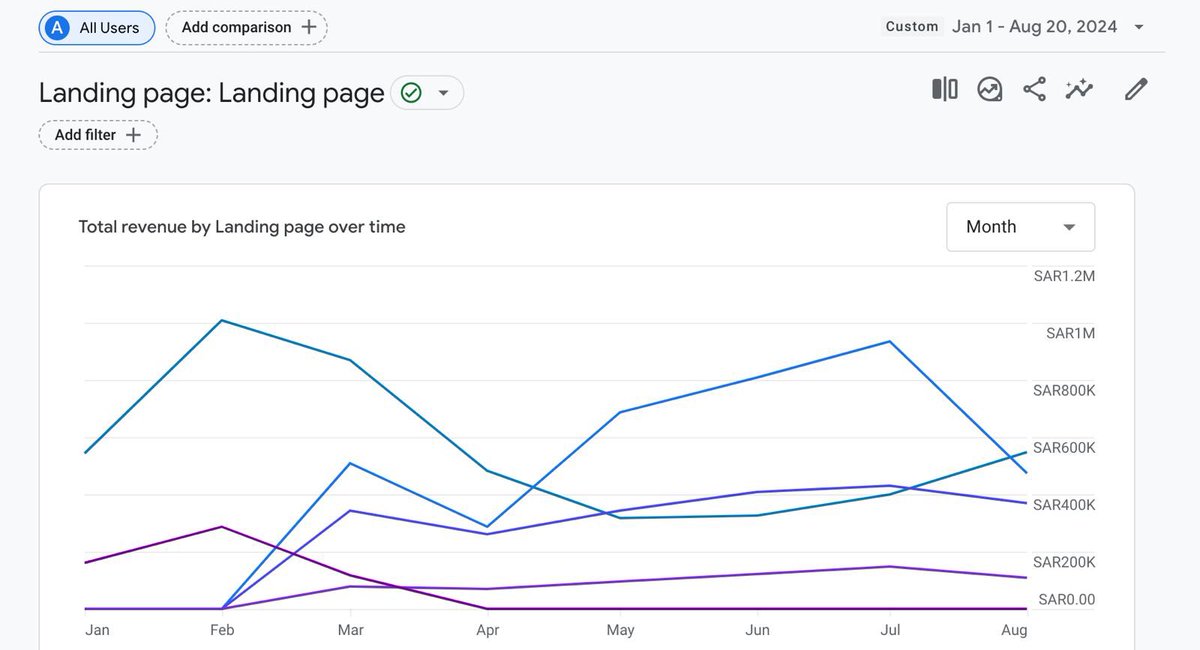Click the dark purple line's February peak
The width and height of the screenshot is (1200, 650).
click(x=221, y=527)
